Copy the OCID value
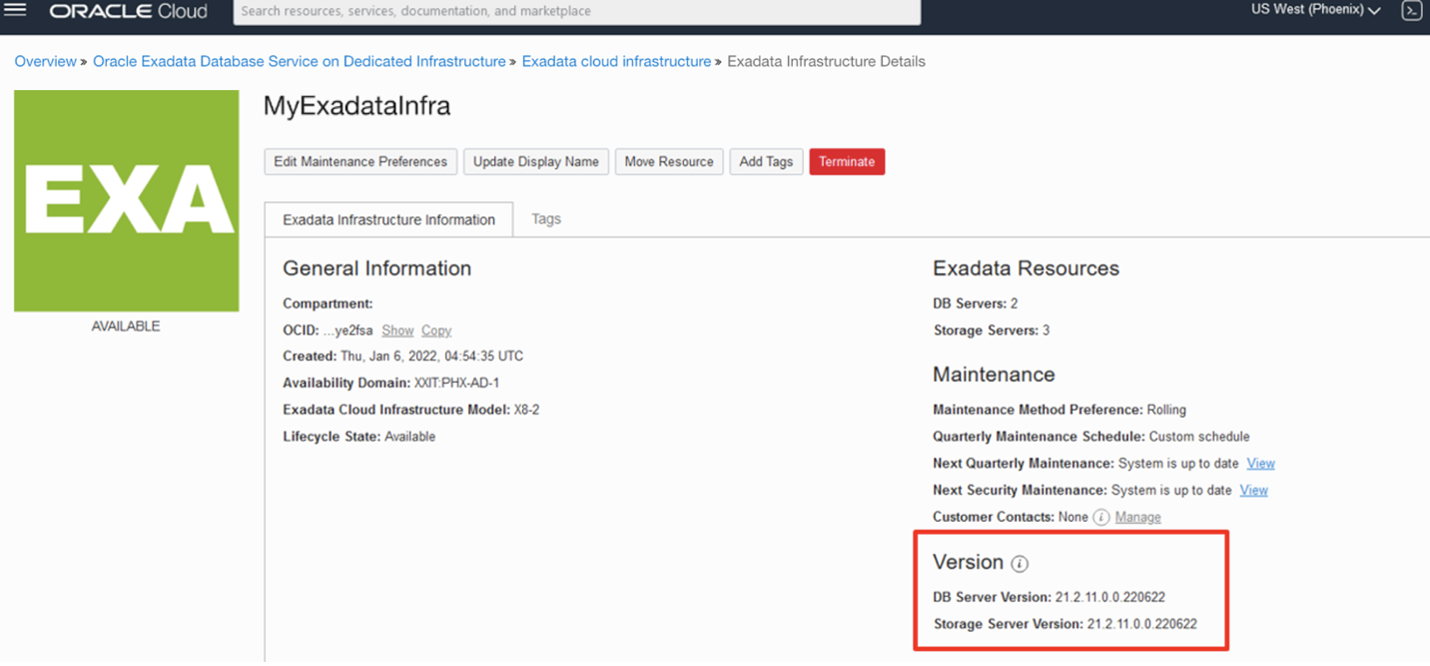 click(436, 330)
